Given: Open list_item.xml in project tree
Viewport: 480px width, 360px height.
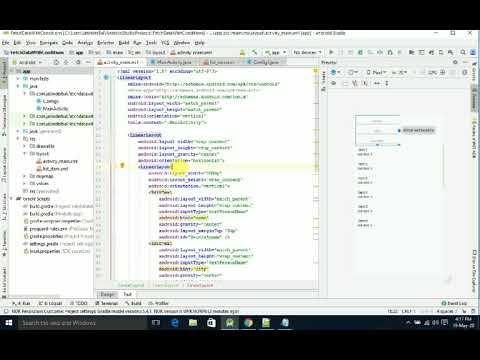Looking at the screenshot, I should click(x=52, y=169).
